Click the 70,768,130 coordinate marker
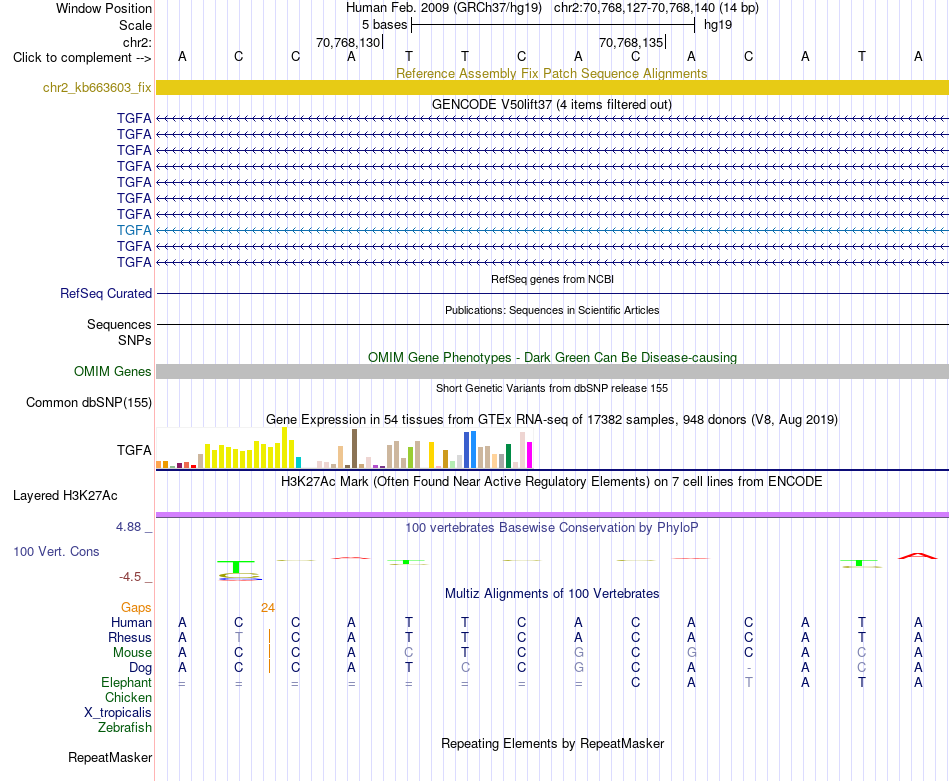Viewport: 950px width, 781px height. pos(348,42)
